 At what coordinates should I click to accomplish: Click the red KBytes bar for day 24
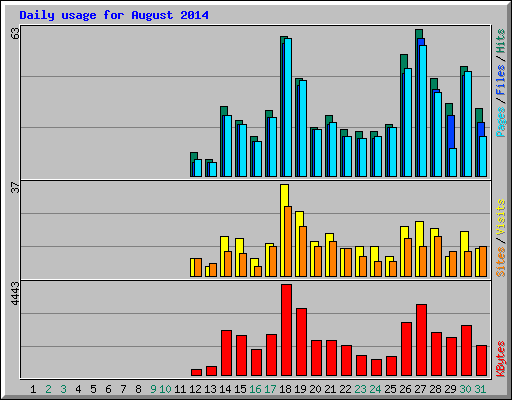pyautogui.click(x=376, y=368)
